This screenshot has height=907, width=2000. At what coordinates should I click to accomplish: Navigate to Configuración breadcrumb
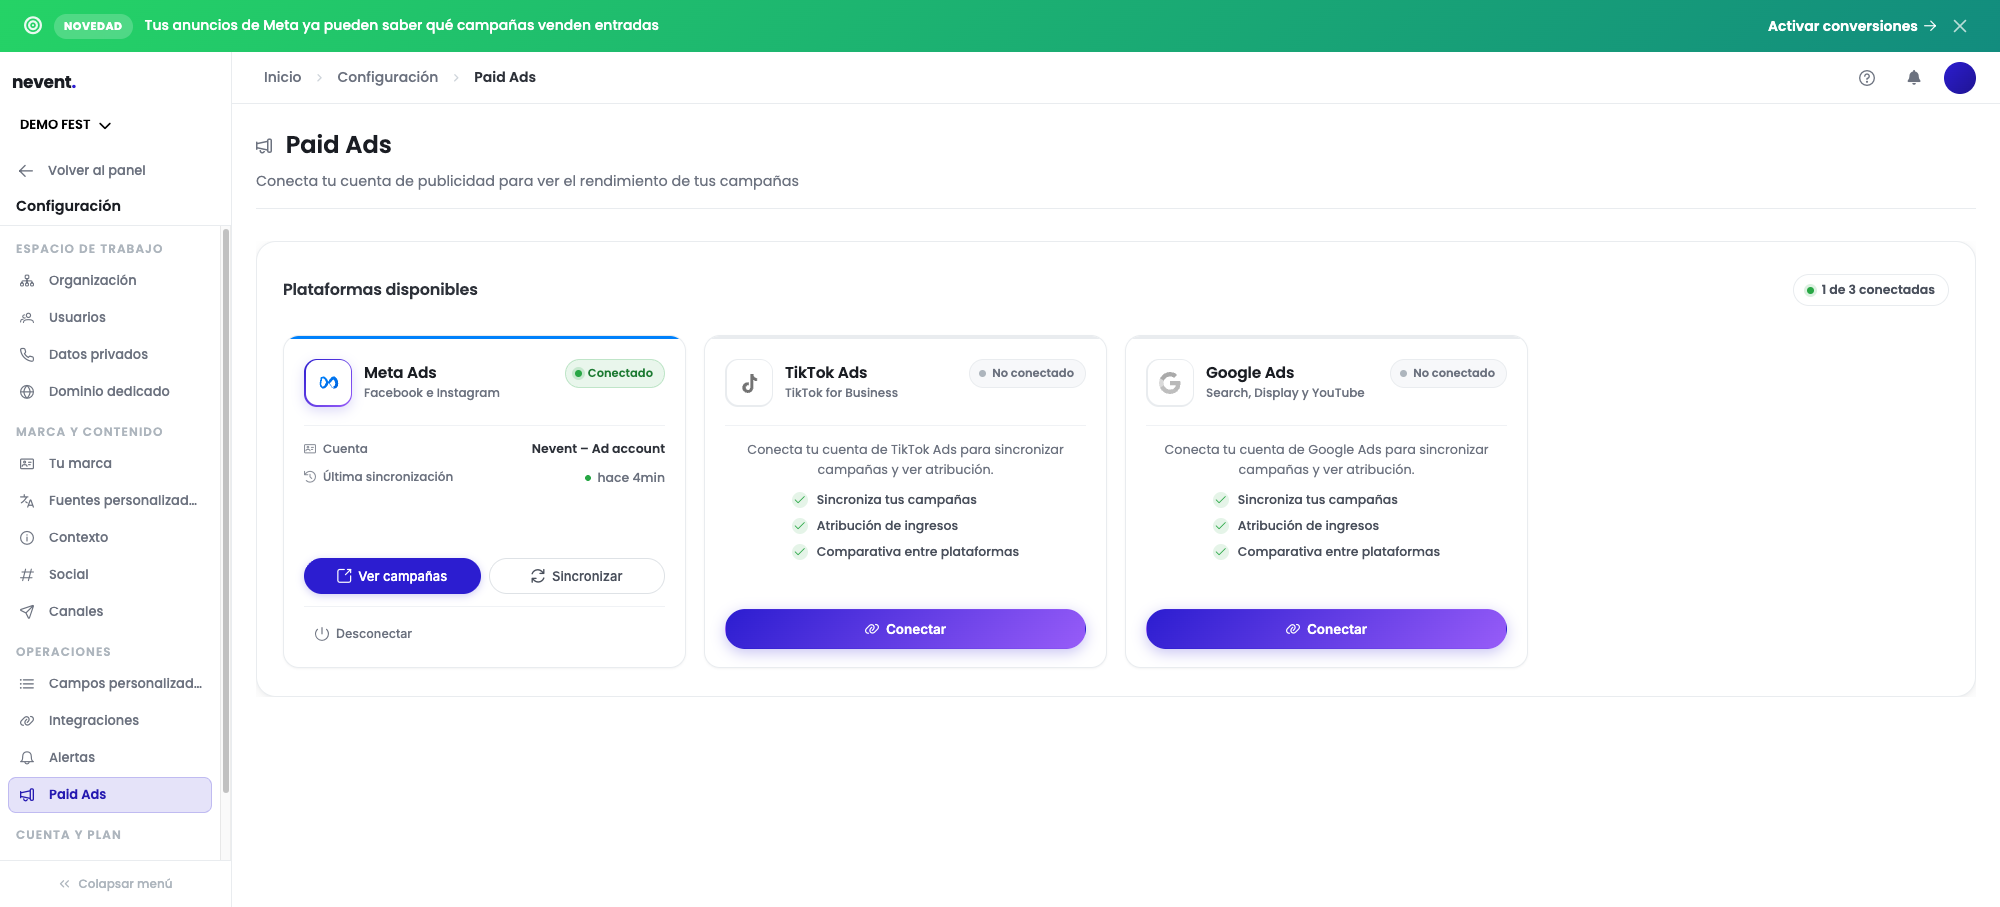coord(387,77)
